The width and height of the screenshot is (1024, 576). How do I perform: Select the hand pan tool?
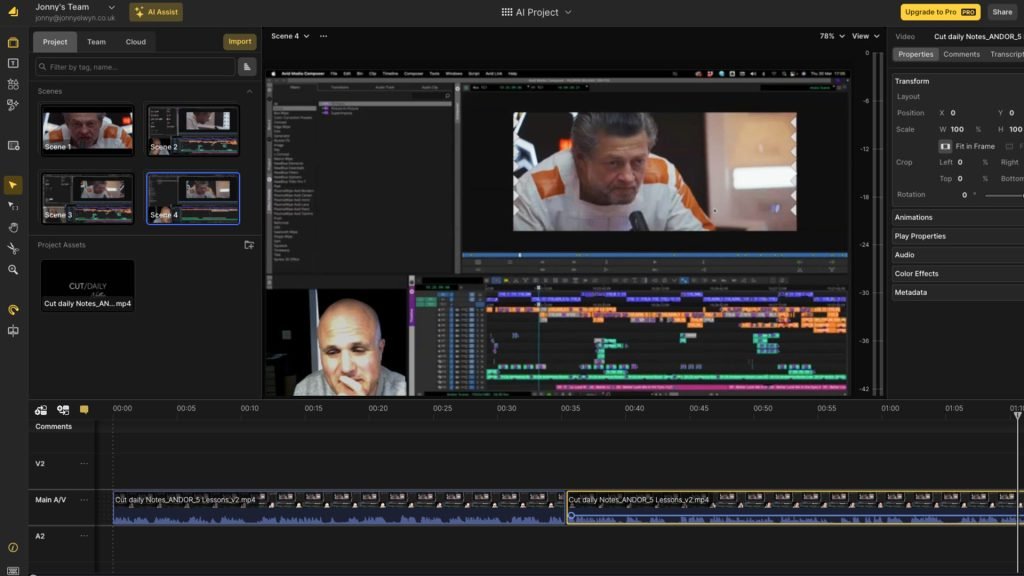(13, 227)
